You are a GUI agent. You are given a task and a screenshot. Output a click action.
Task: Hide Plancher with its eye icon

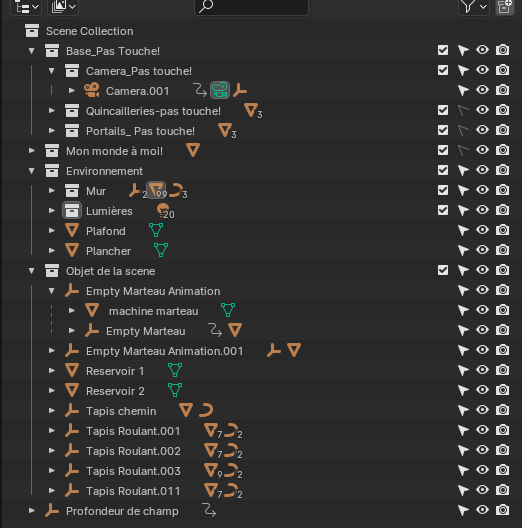[483, 250]
